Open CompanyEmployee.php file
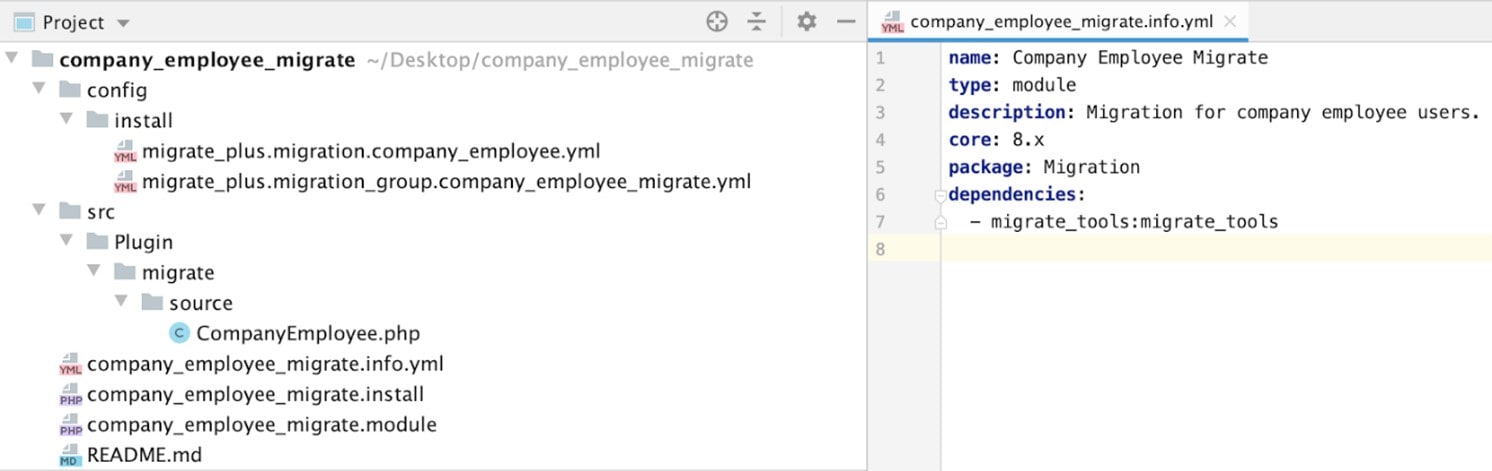This screenshot has width=1492, height=471. click(x=308, y=333)
